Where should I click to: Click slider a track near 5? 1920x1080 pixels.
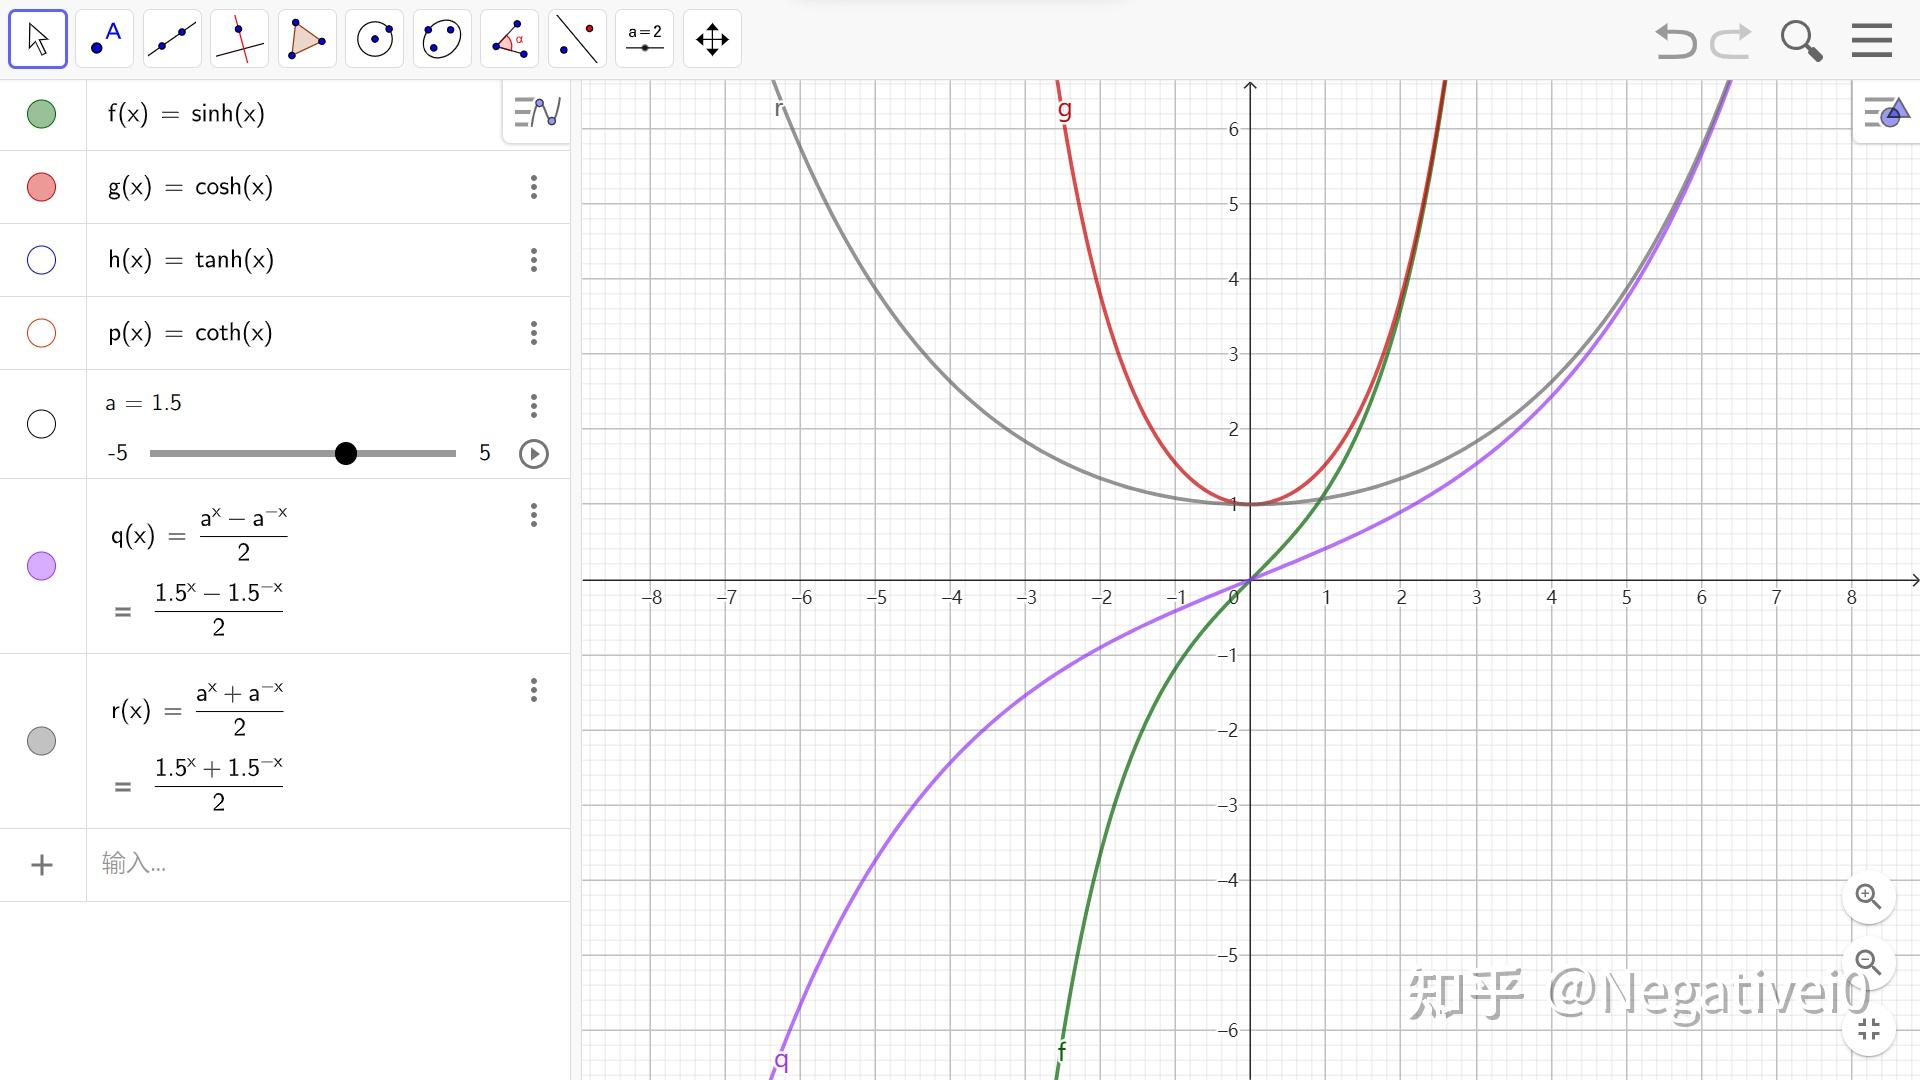click(448, 454)
